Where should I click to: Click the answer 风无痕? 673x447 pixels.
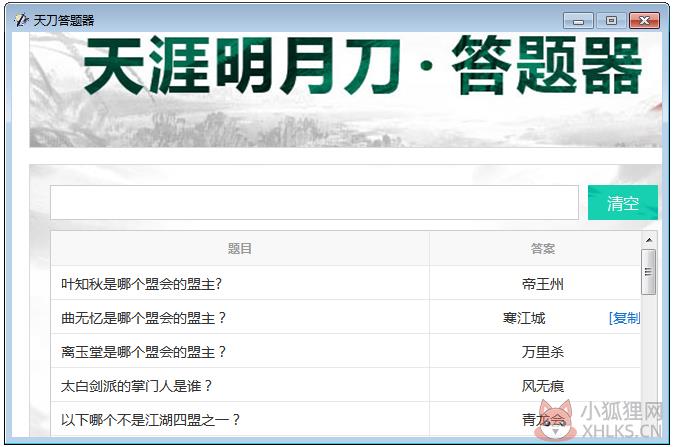tap(543, 386)
